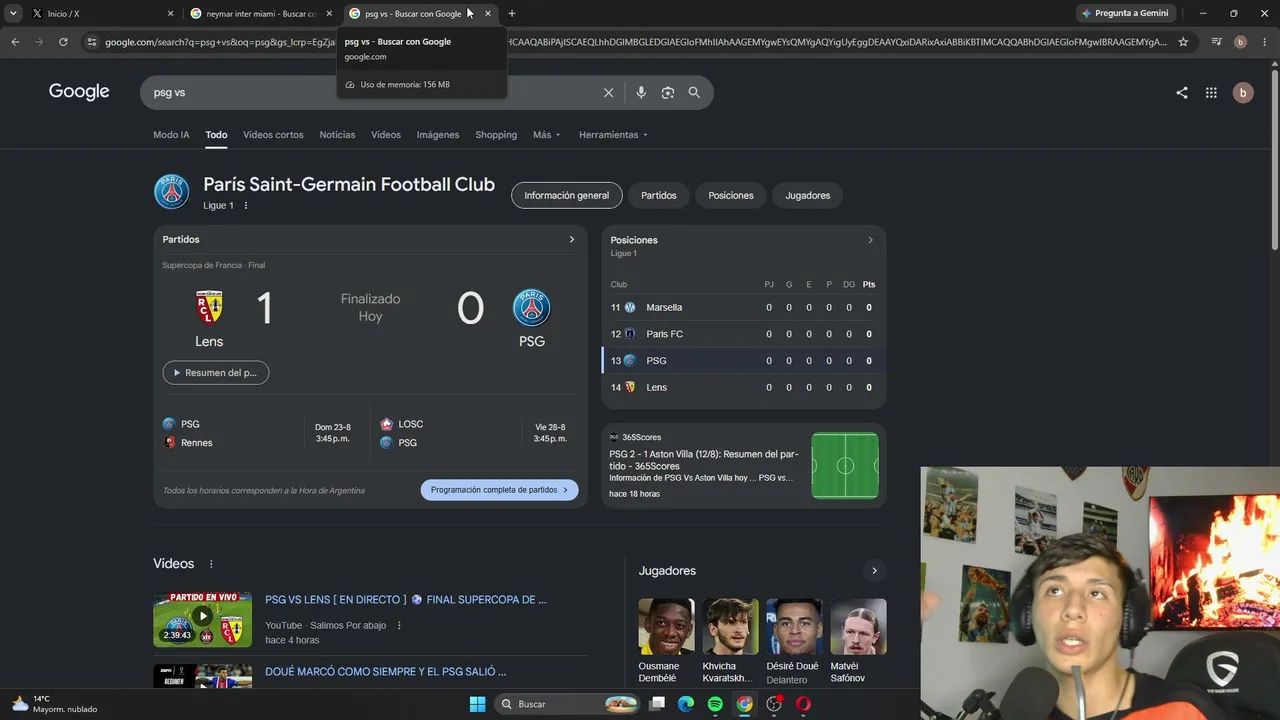Image resolution: width=1280 pixels, height=720 pixels.
Task: Open the media controls toolbar icon
Action: [1216, 42]
